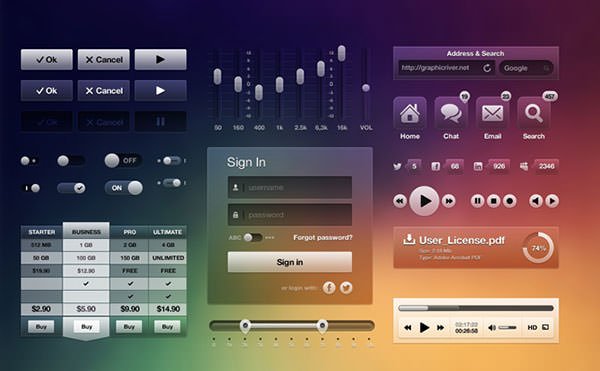Click the VOL slider knob
Viewport: 600px width, 371px height.
[366, 88]
